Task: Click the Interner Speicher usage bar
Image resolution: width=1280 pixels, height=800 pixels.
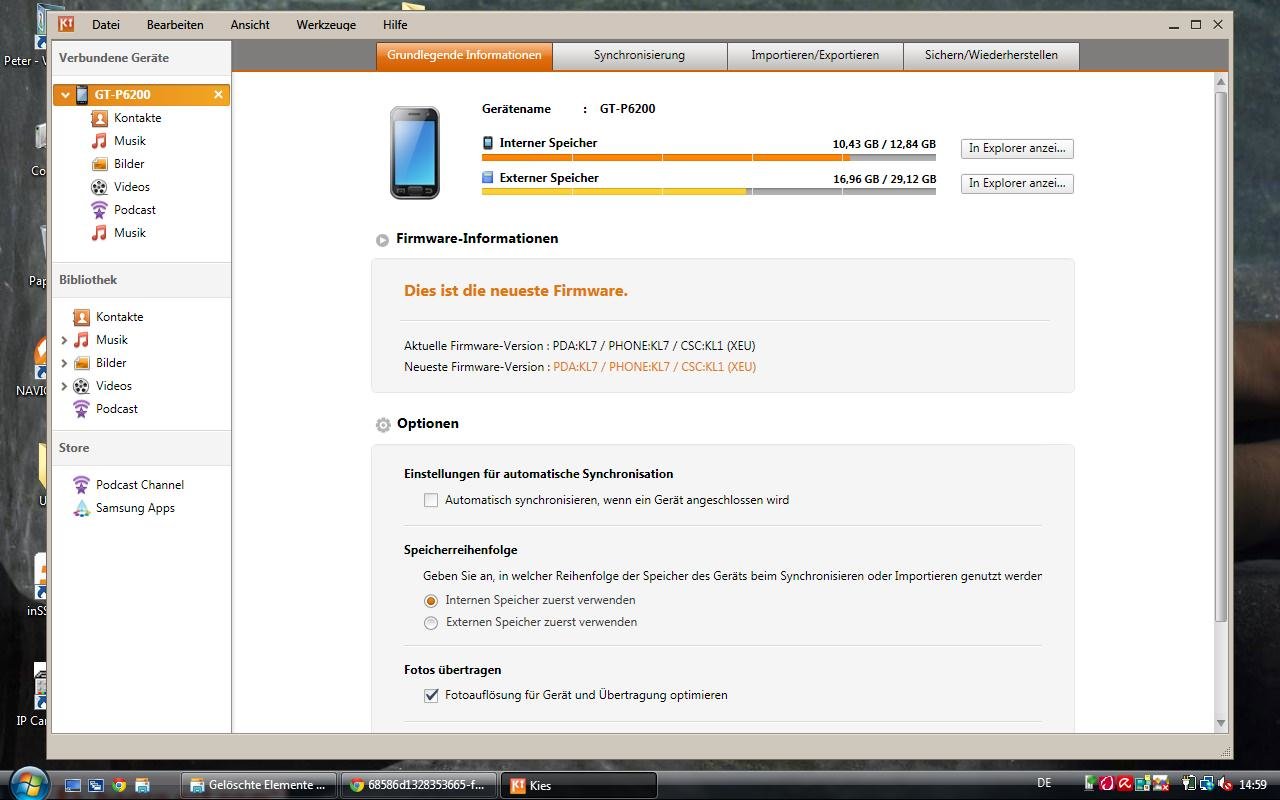Action: point(709,157)
